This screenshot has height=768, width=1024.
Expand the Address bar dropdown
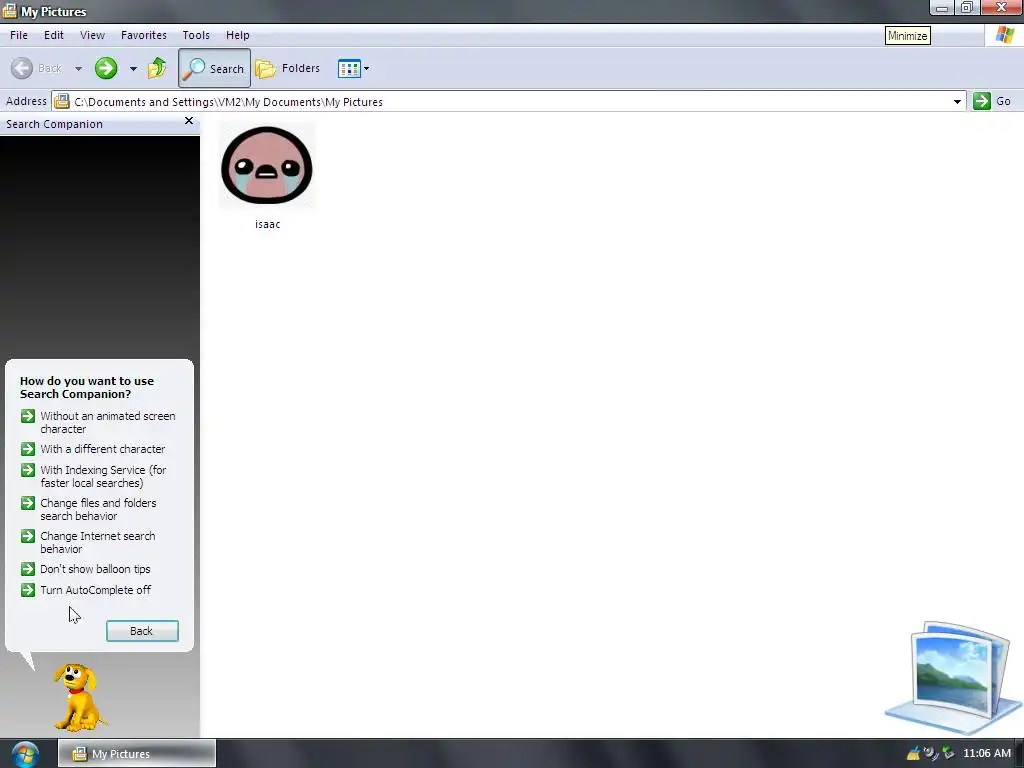957,101
